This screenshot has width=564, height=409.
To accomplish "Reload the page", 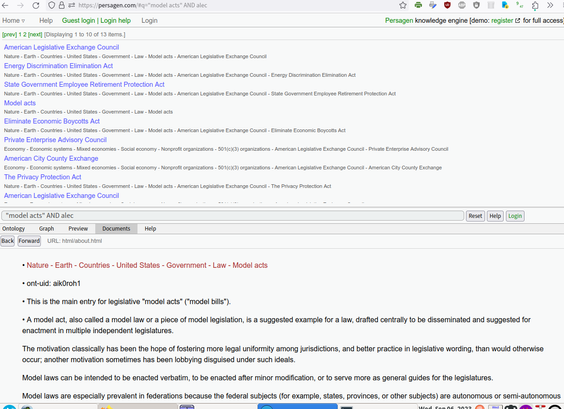I will [36, 5].
